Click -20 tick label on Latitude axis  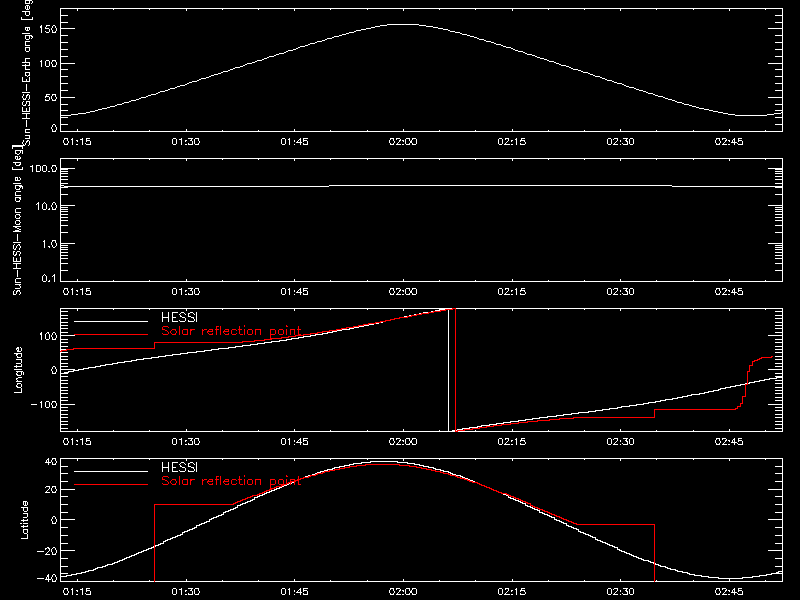click(x=47, y=551)
